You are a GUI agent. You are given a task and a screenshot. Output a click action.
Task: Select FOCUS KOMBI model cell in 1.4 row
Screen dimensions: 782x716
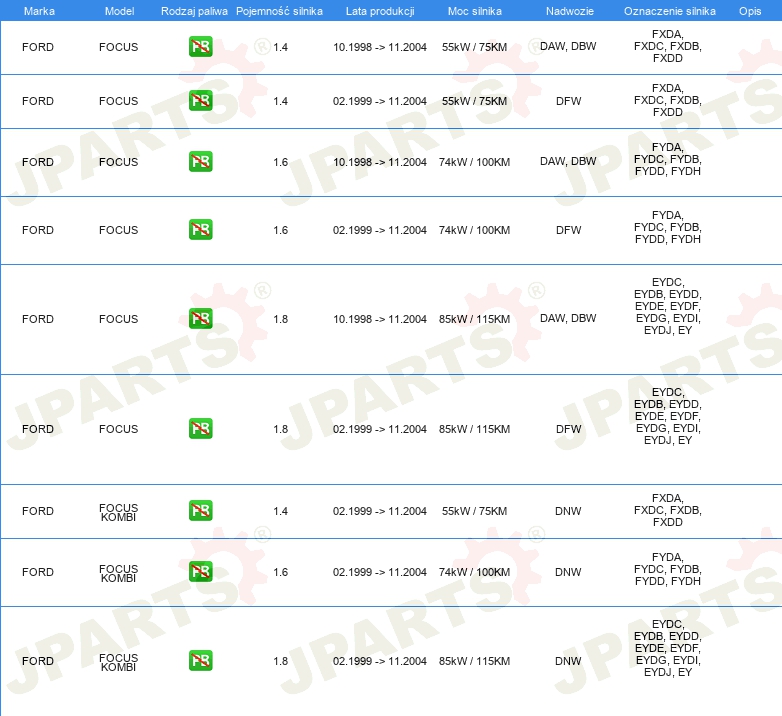(x=118, y=512)
